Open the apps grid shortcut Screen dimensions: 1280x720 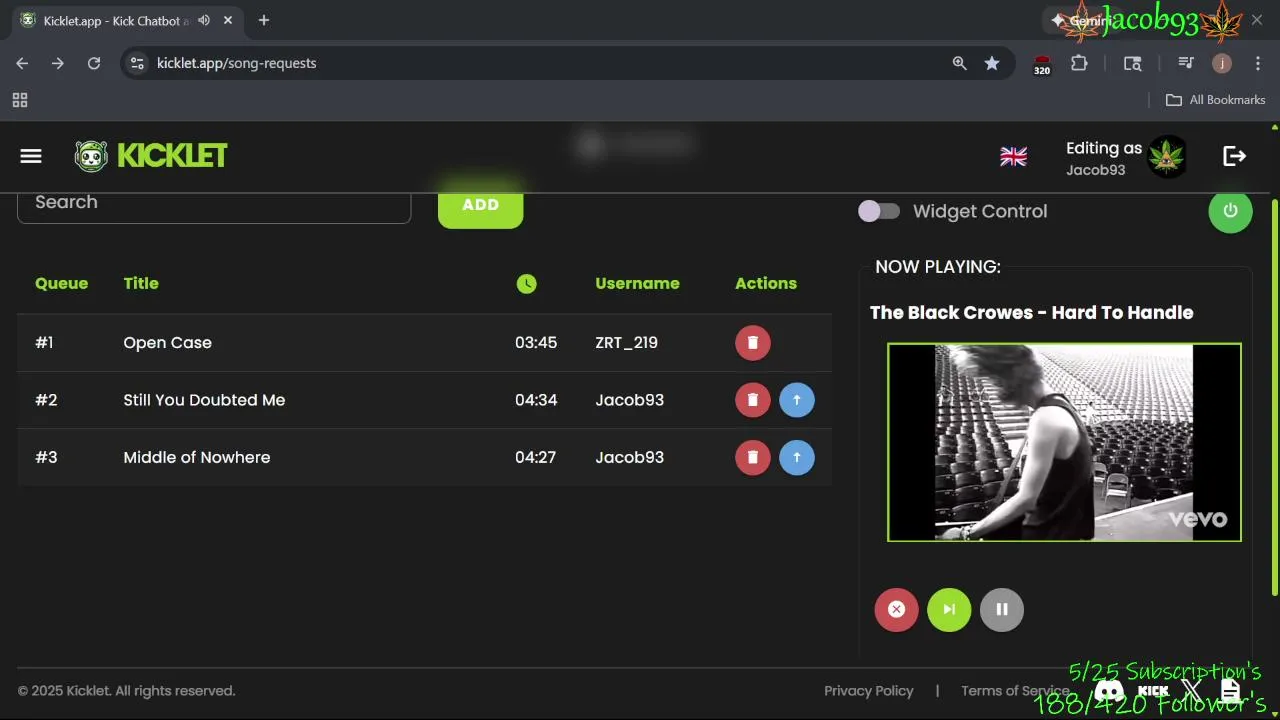pyautogui.click(x=20, y=100)
